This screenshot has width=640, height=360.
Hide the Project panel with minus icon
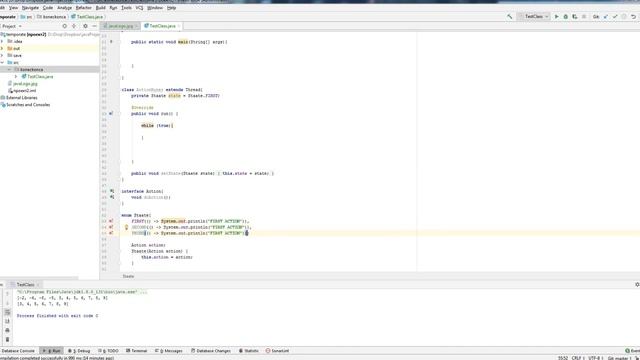coord(94,26)
